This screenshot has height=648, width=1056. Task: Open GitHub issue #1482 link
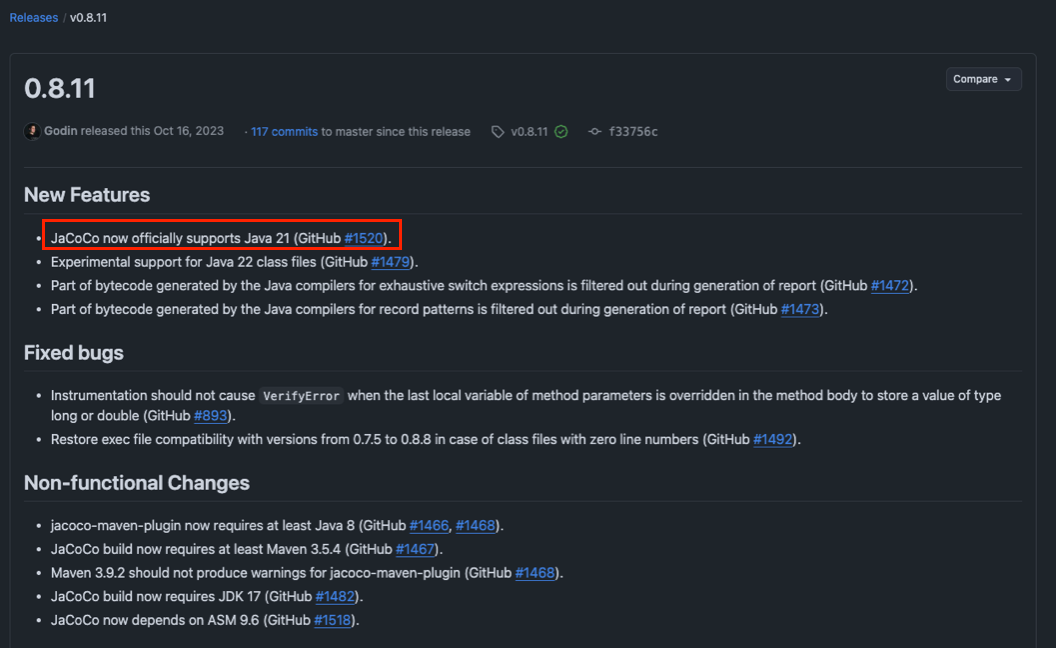click(335, 596)
